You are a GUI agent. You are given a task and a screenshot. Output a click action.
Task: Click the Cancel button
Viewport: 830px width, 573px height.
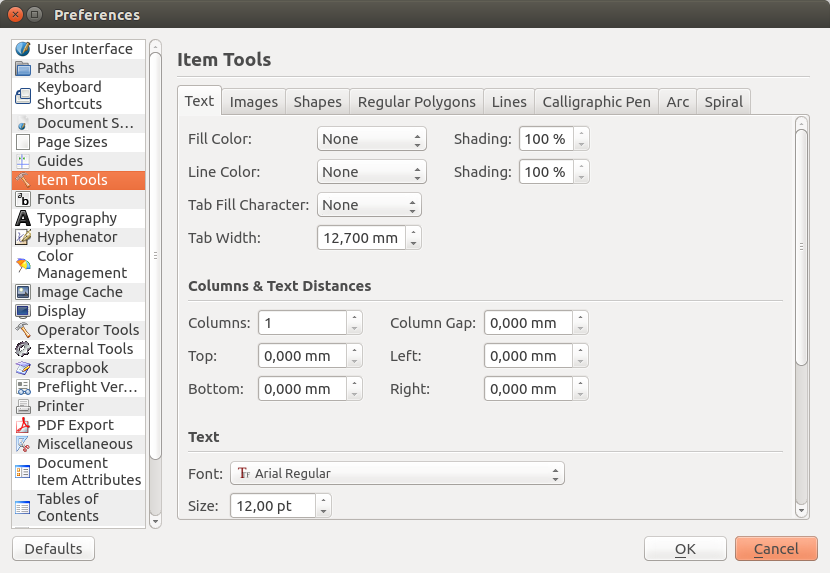click(776, 549)
